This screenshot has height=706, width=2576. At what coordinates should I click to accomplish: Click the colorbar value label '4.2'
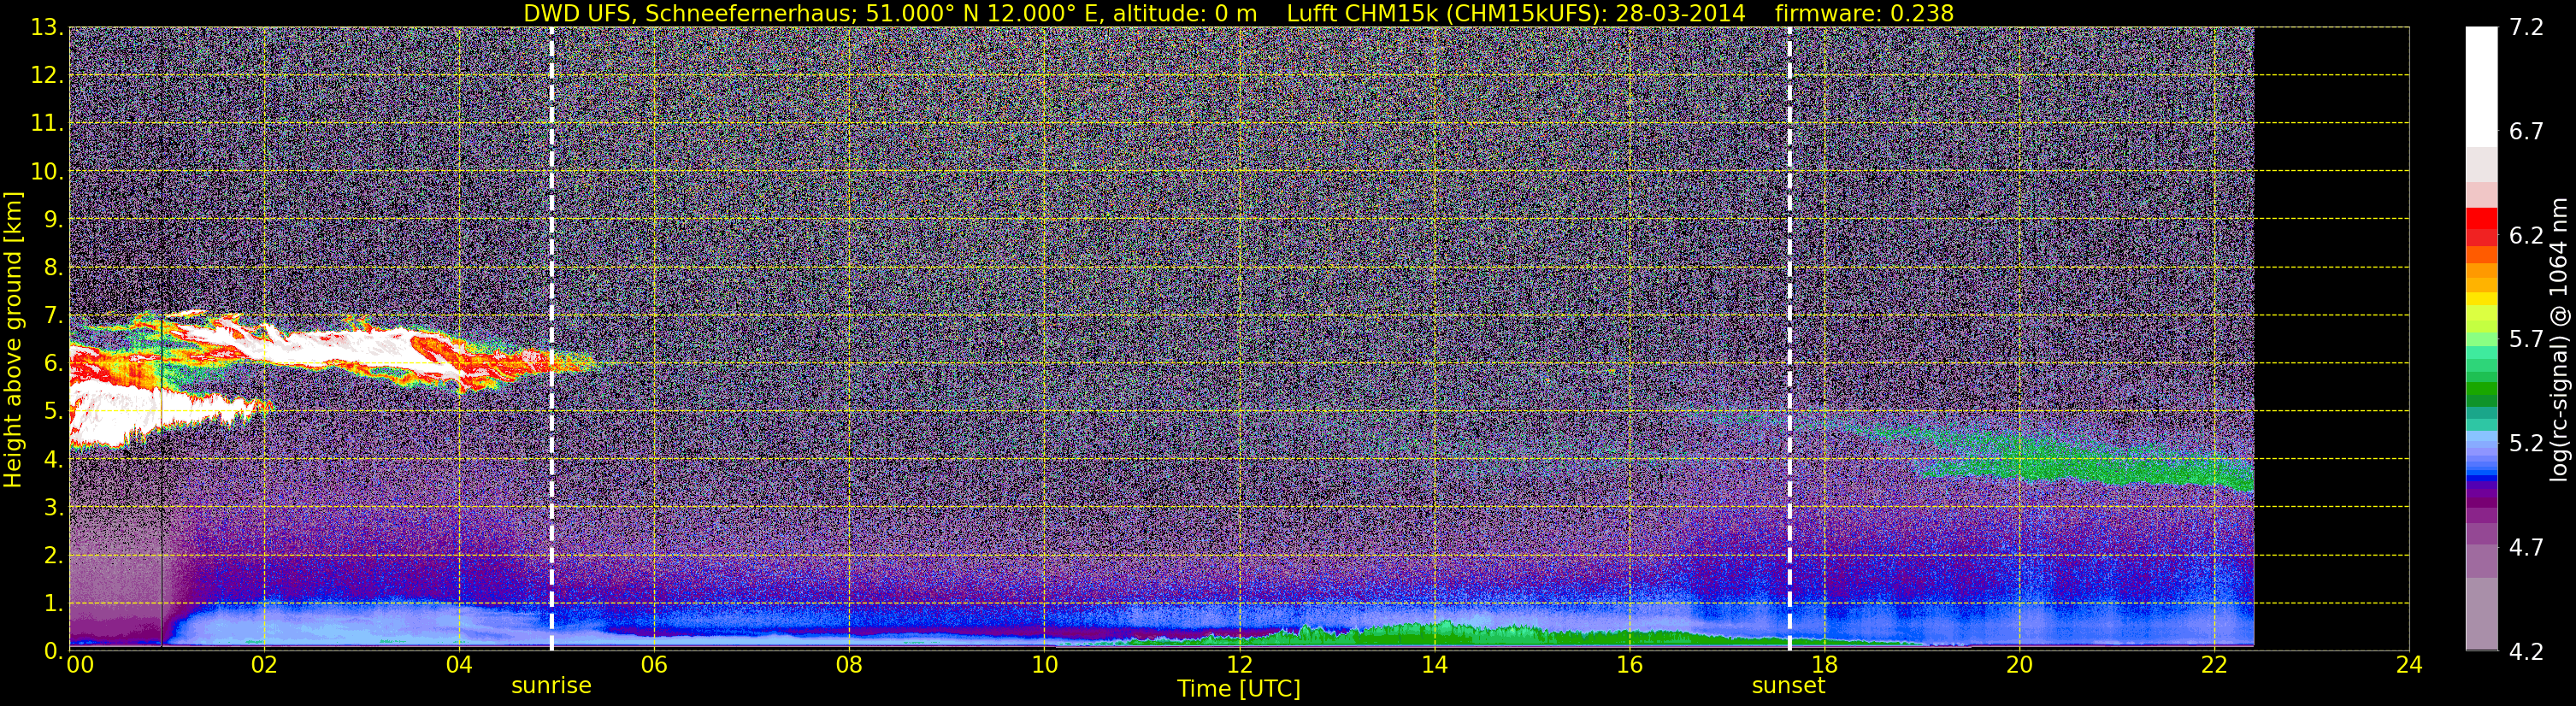pos(2527,651)
